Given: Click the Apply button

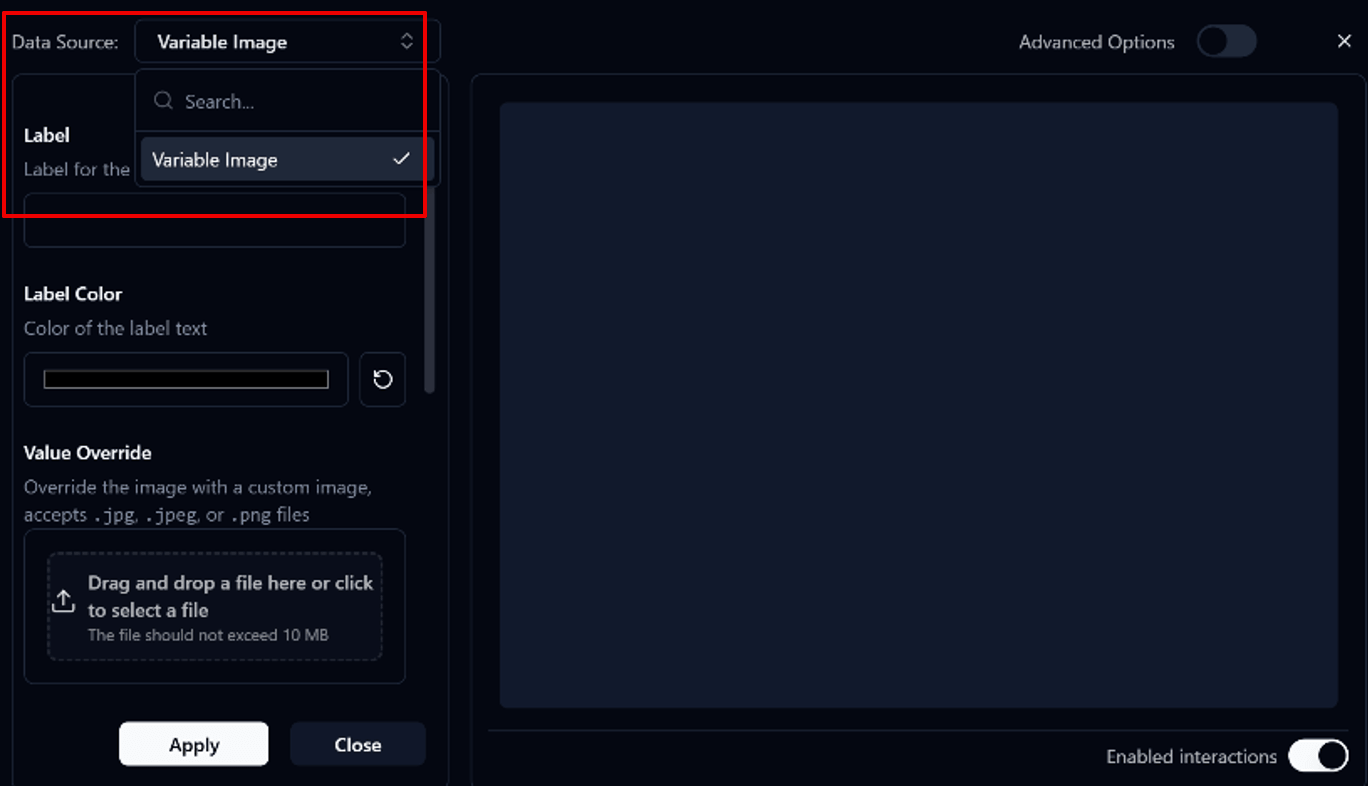Looking at the screenshot, I should (194, 744).
